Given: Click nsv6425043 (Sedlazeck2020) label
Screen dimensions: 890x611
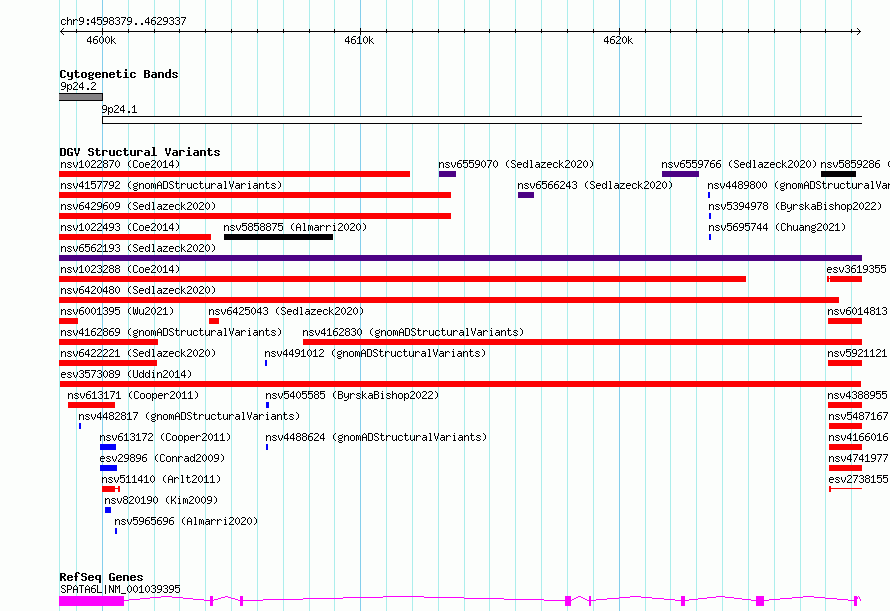Looking at the screenshot, I should click(x=286, y=311).
